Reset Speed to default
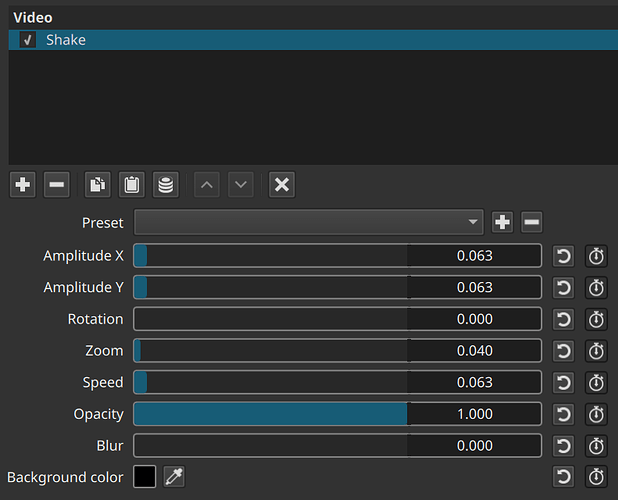 coord(564,383)
